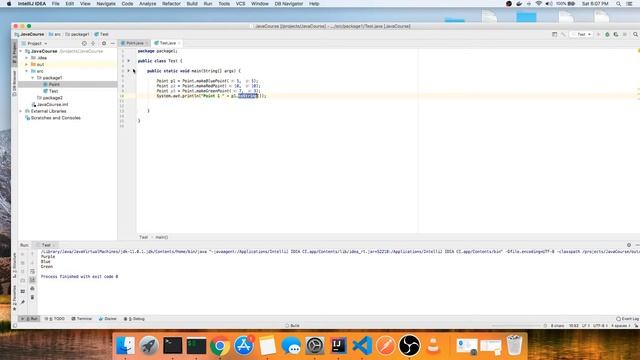This screenshot has width=640, height=360.
Task: Expand the out folder
Action: tap(27, 64)
